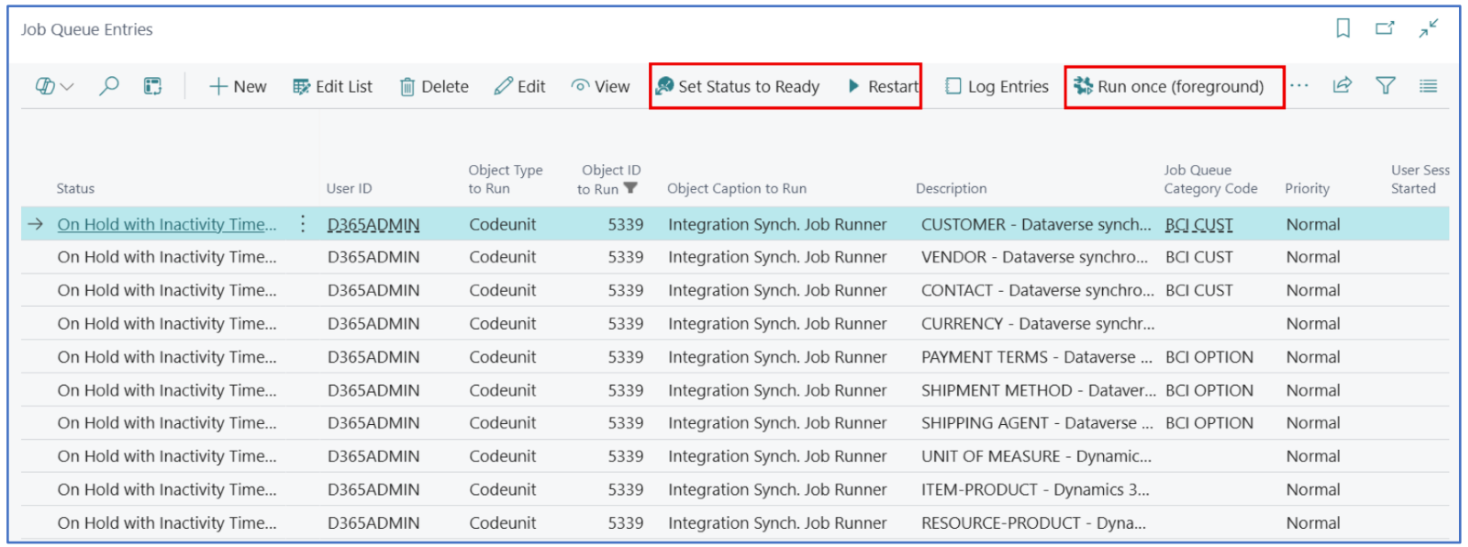Click the list analysis mode icon
The height and width of the screenshot is (547, 1468).
pos(152,87)
